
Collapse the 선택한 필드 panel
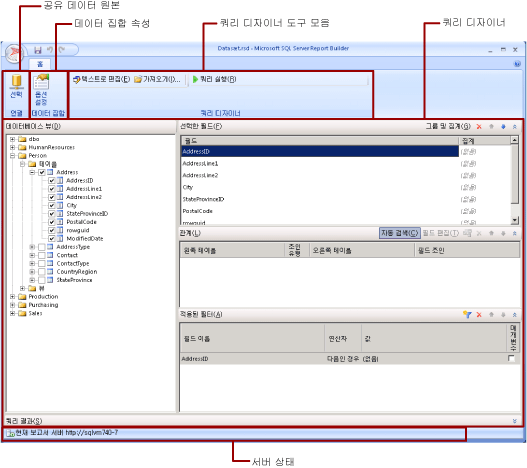[x=515, y=127]
